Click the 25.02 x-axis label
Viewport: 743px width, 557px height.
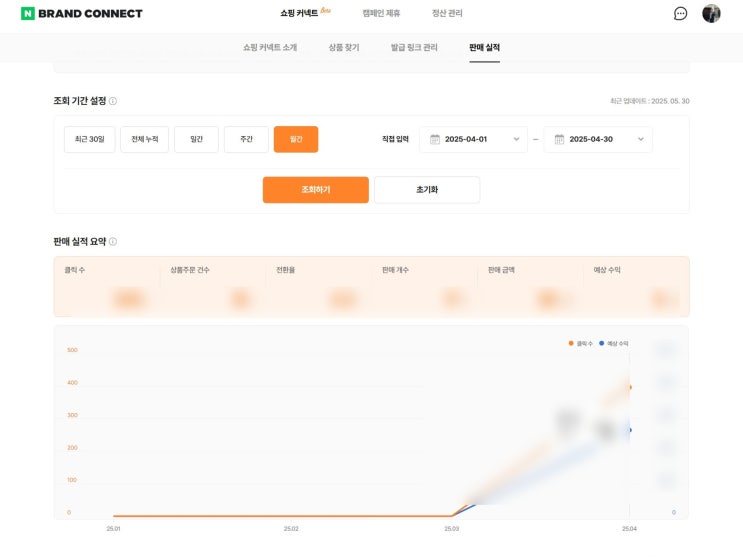[291, 529]
